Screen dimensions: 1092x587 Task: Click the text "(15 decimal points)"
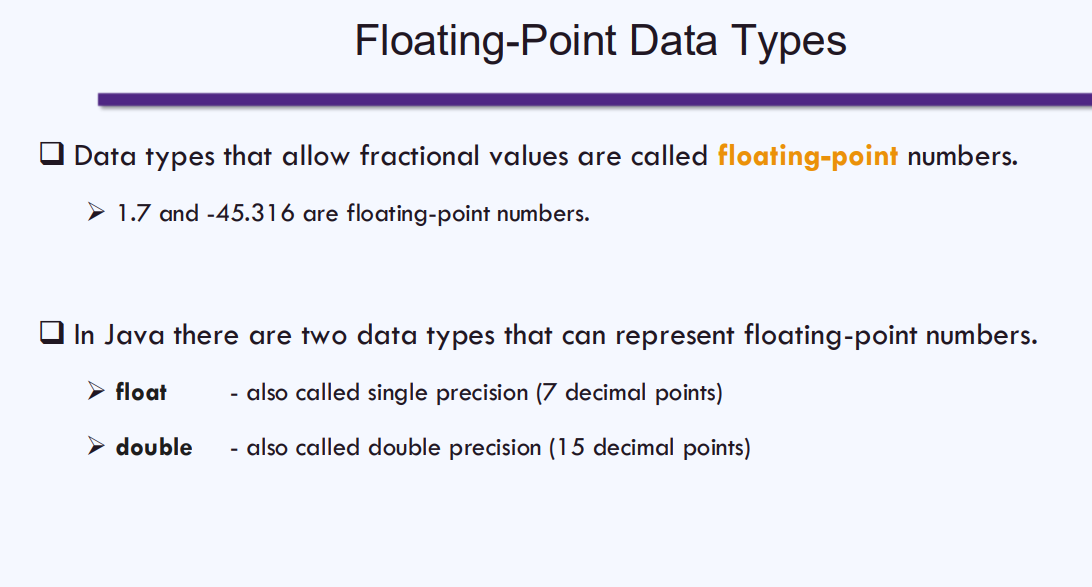coord(650,447)
